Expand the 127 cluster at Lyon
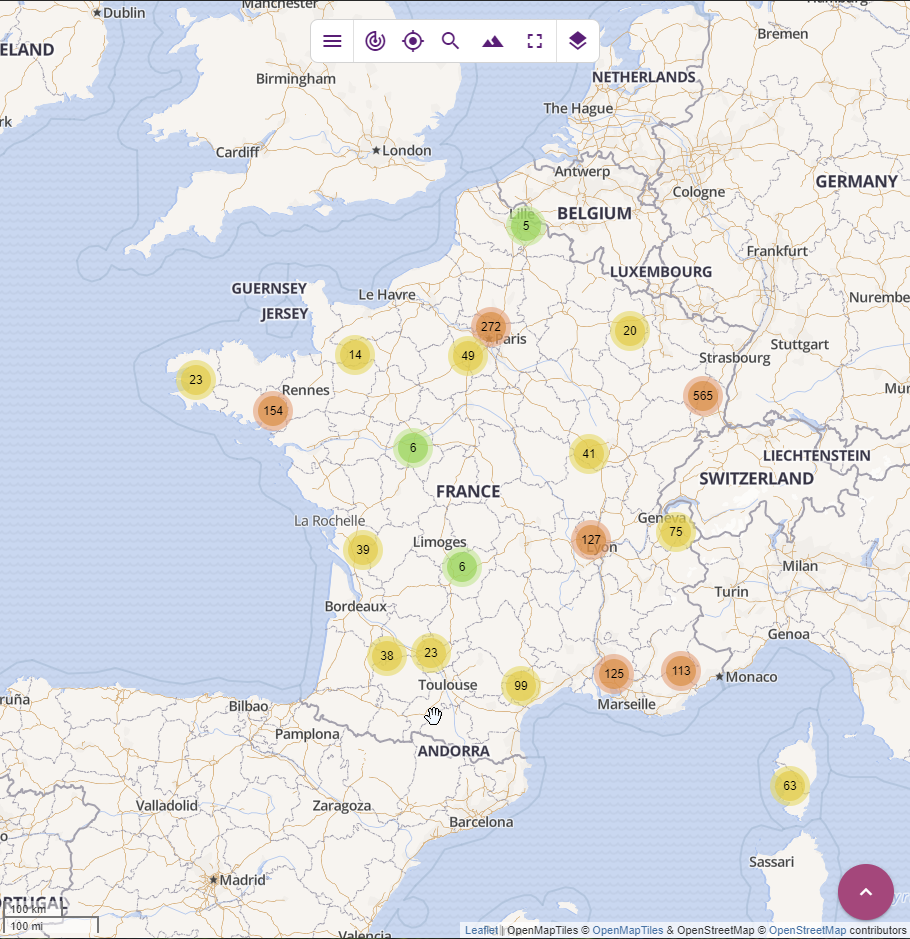 pyautogui.click(x=591, y=540)
